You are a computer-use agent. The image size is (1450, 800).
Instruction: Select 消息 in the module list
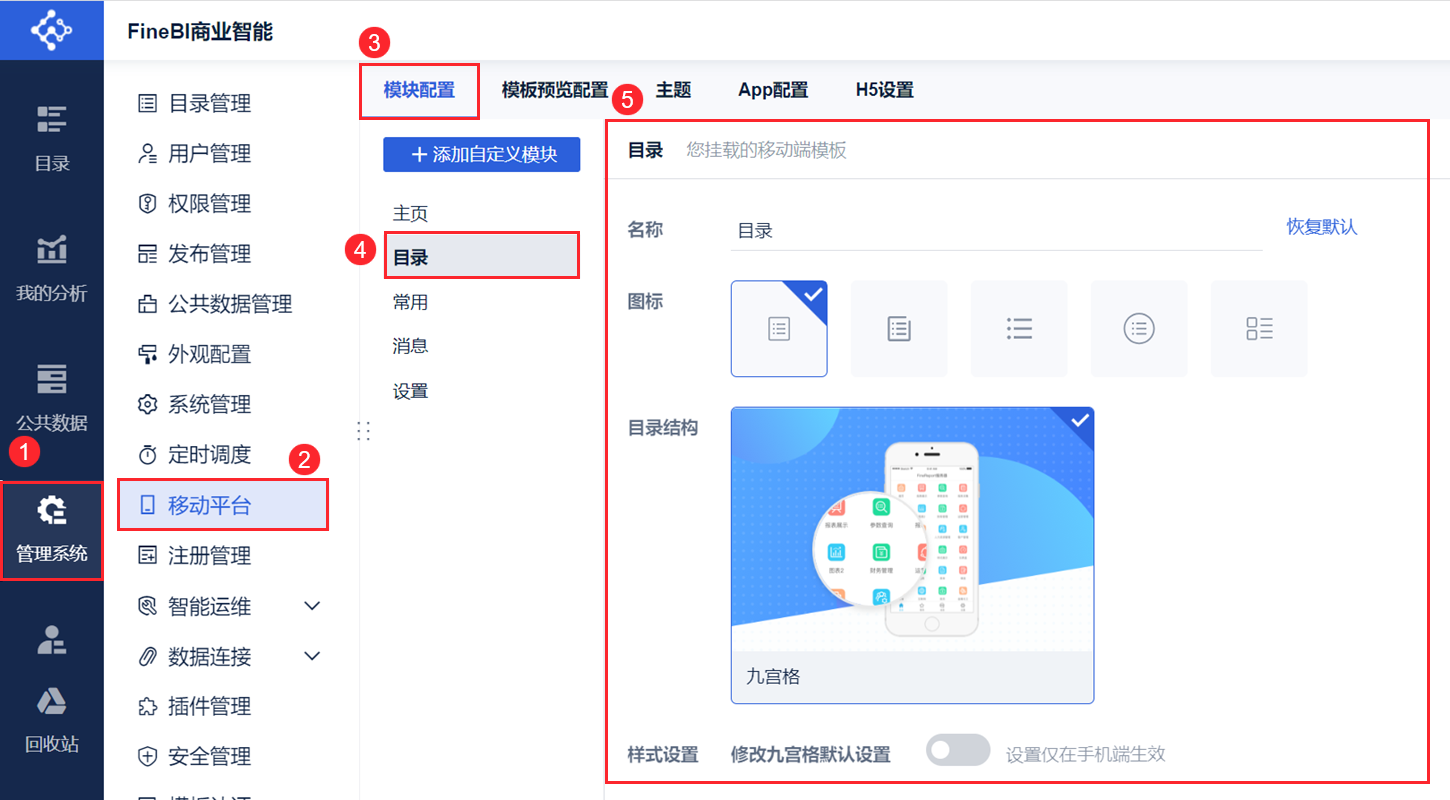410,345
